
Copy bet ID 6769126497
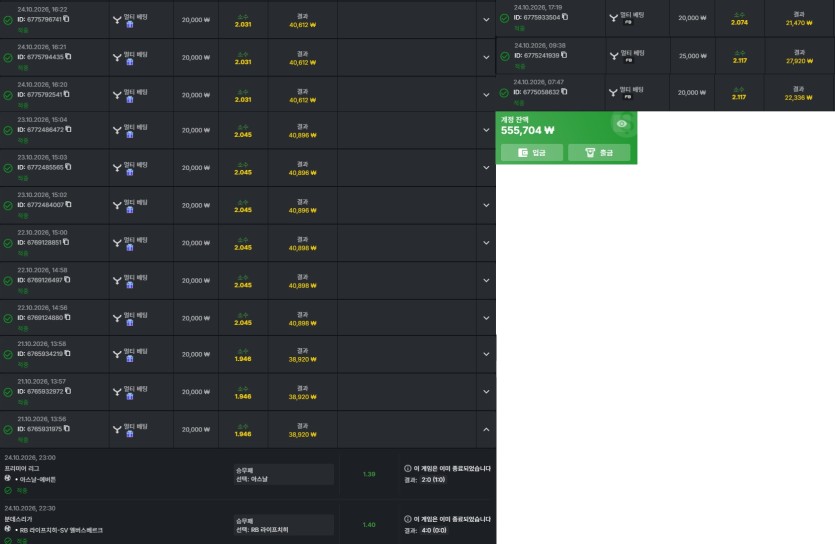pos(67,280)
